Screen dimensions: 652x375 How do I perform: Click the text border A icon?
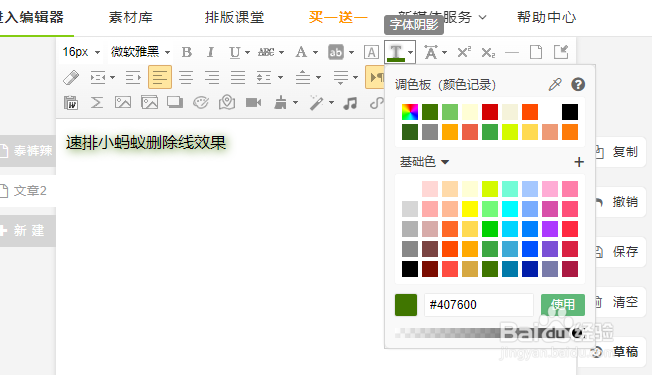tap(371, 52)
